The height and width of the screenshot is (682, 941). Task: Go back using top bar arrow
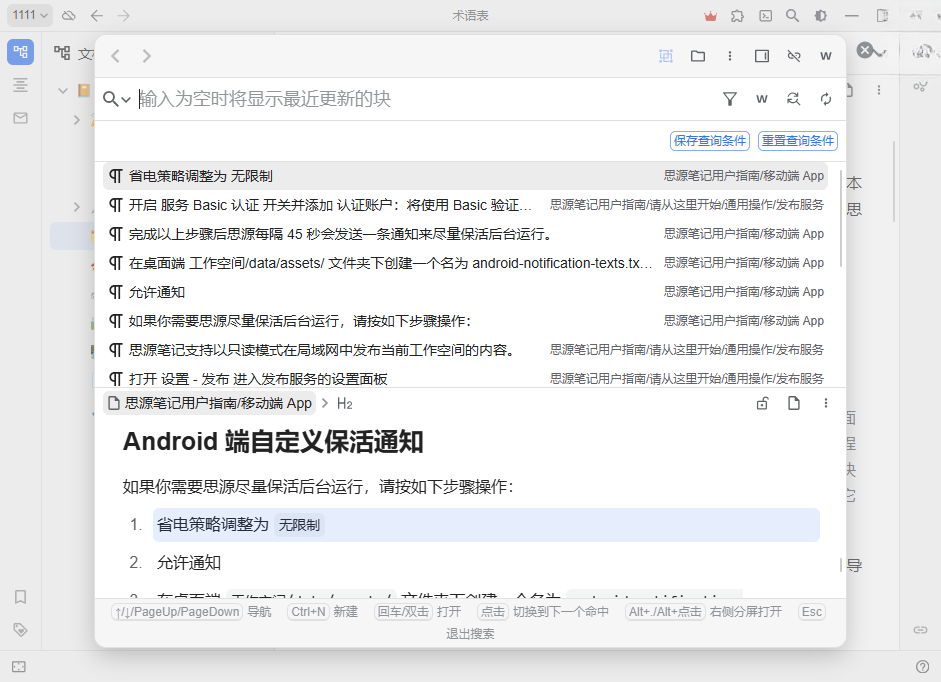coord(97,16)
